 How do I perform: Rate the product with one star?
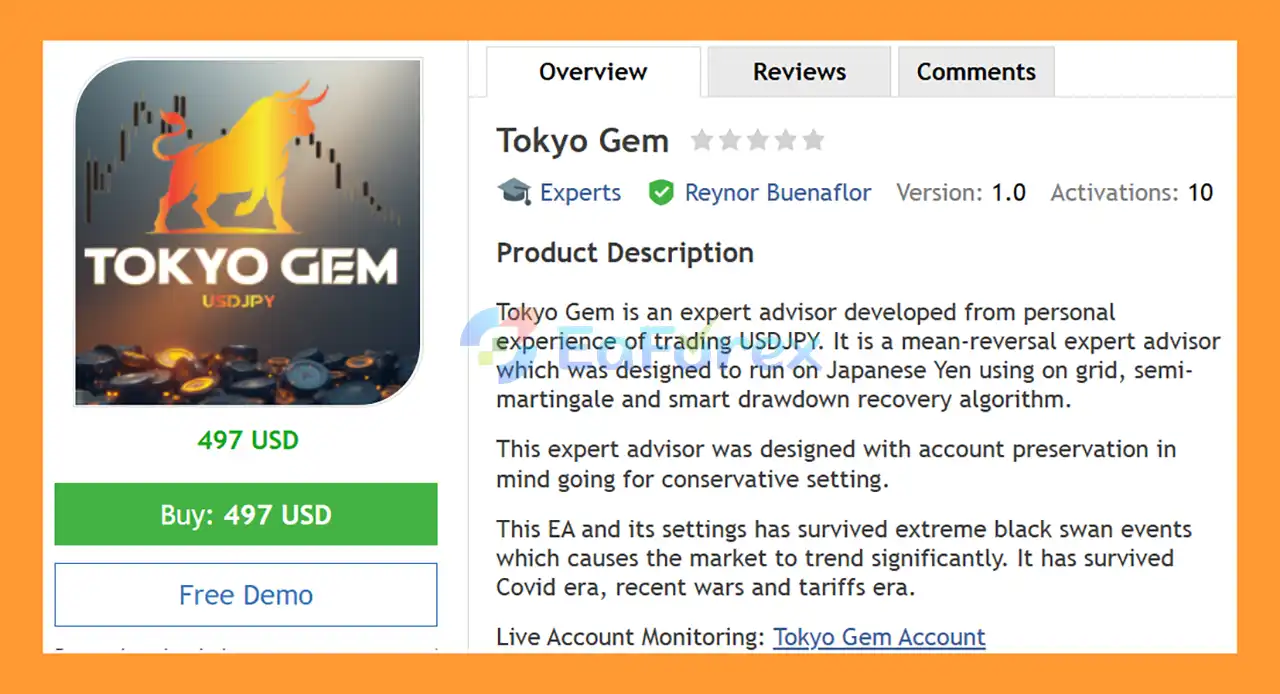[702, 141]
